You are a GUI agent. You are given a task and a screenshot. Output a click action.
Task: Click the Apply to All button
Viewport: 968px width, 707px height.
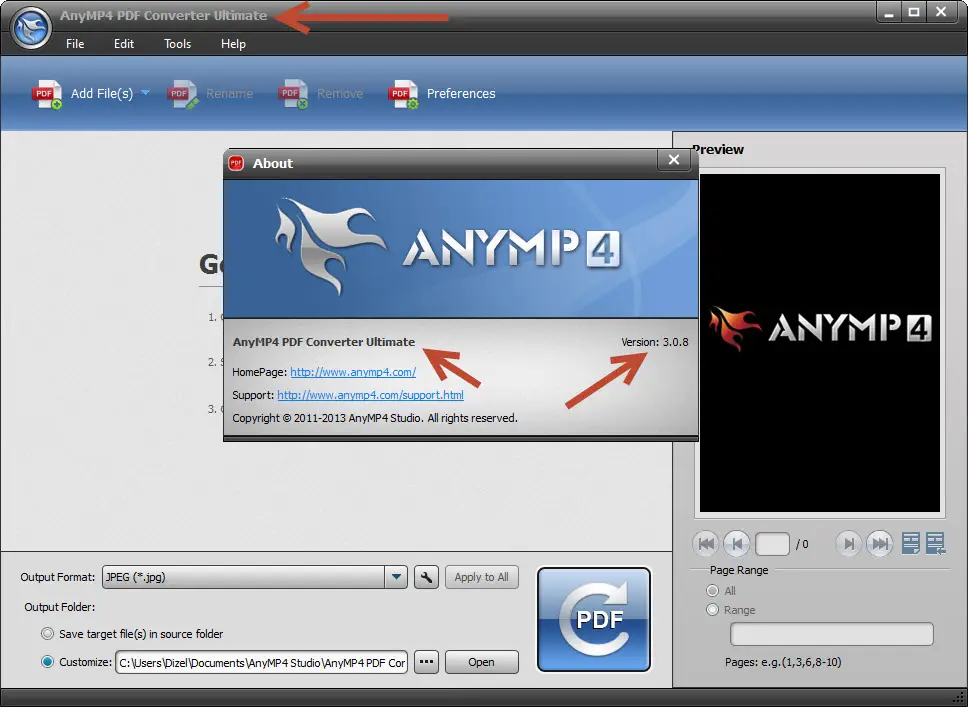click(482, 577)
